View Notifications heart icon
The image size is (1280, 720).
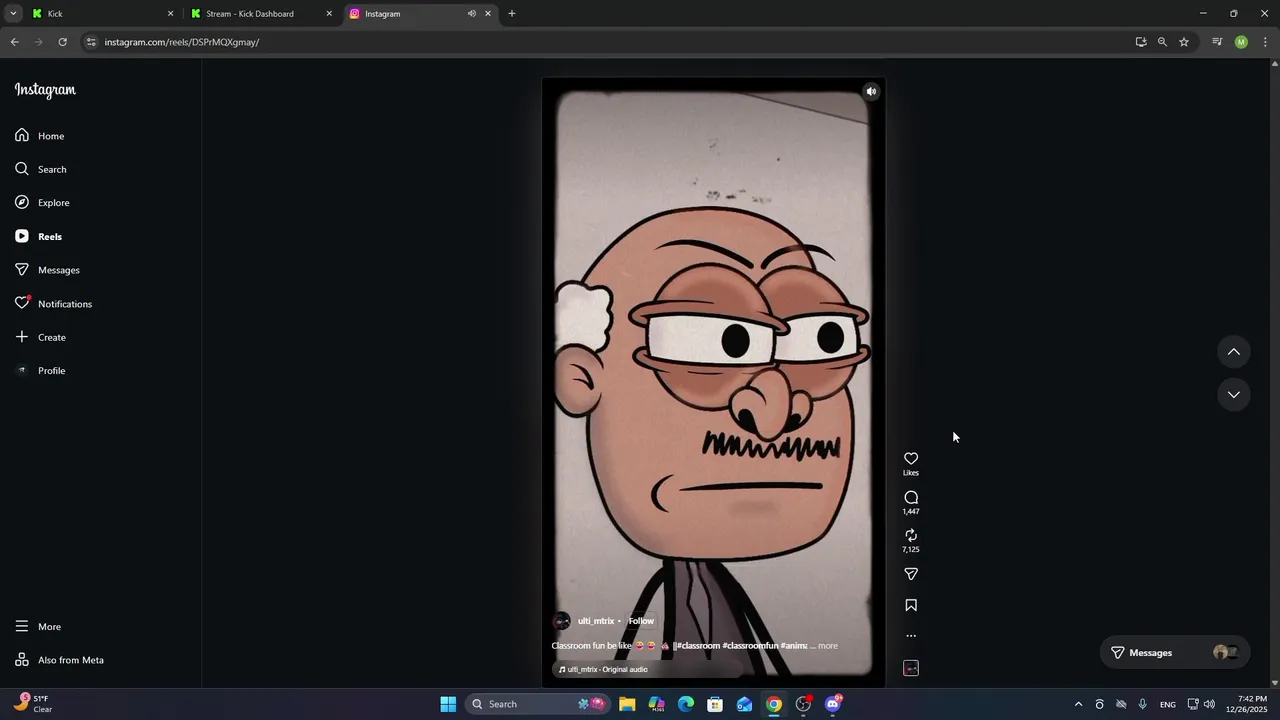click(22, 303)
